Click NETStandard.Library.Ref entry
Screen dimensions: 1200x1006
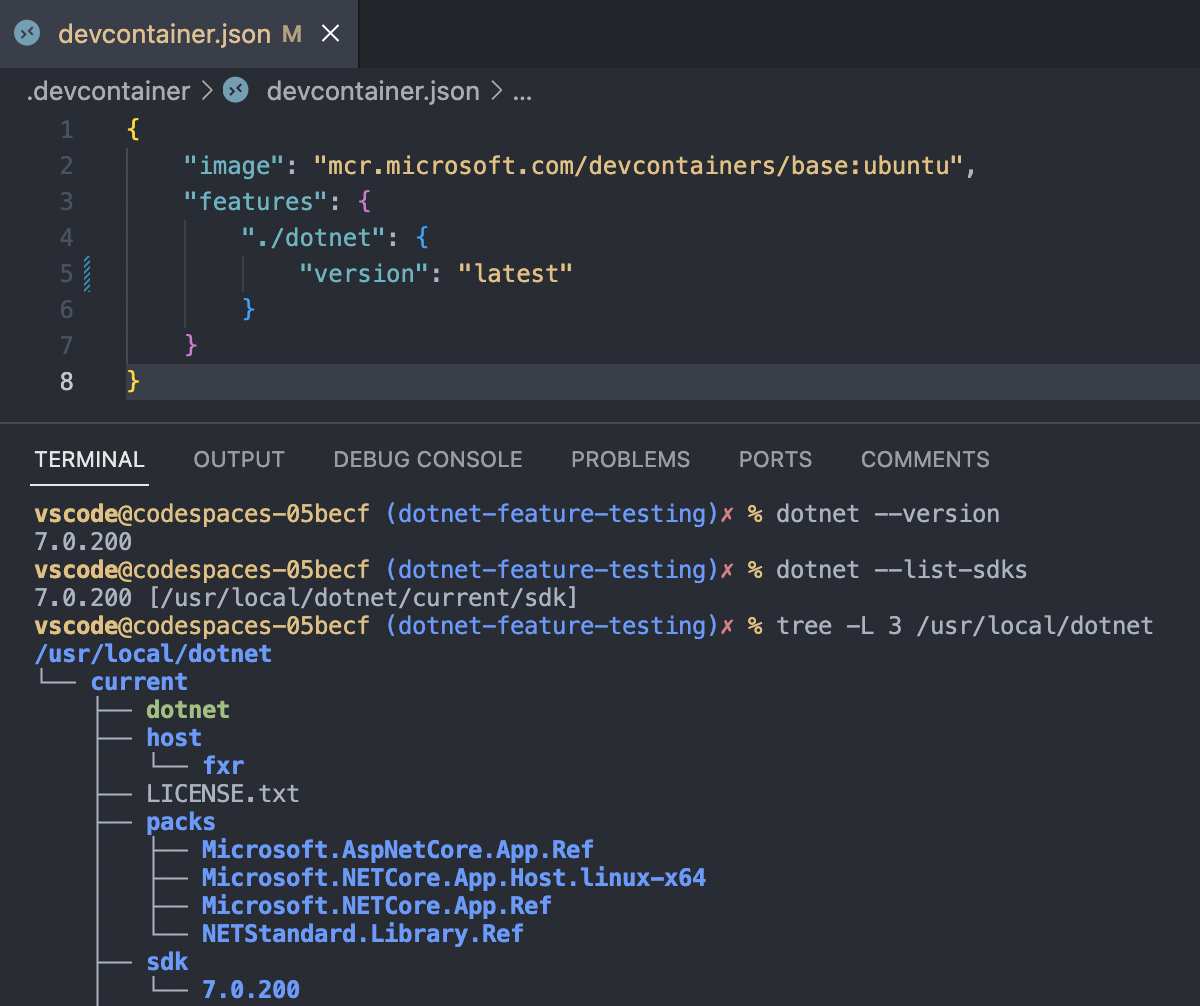pyautogui.click(x=363, y=934)
